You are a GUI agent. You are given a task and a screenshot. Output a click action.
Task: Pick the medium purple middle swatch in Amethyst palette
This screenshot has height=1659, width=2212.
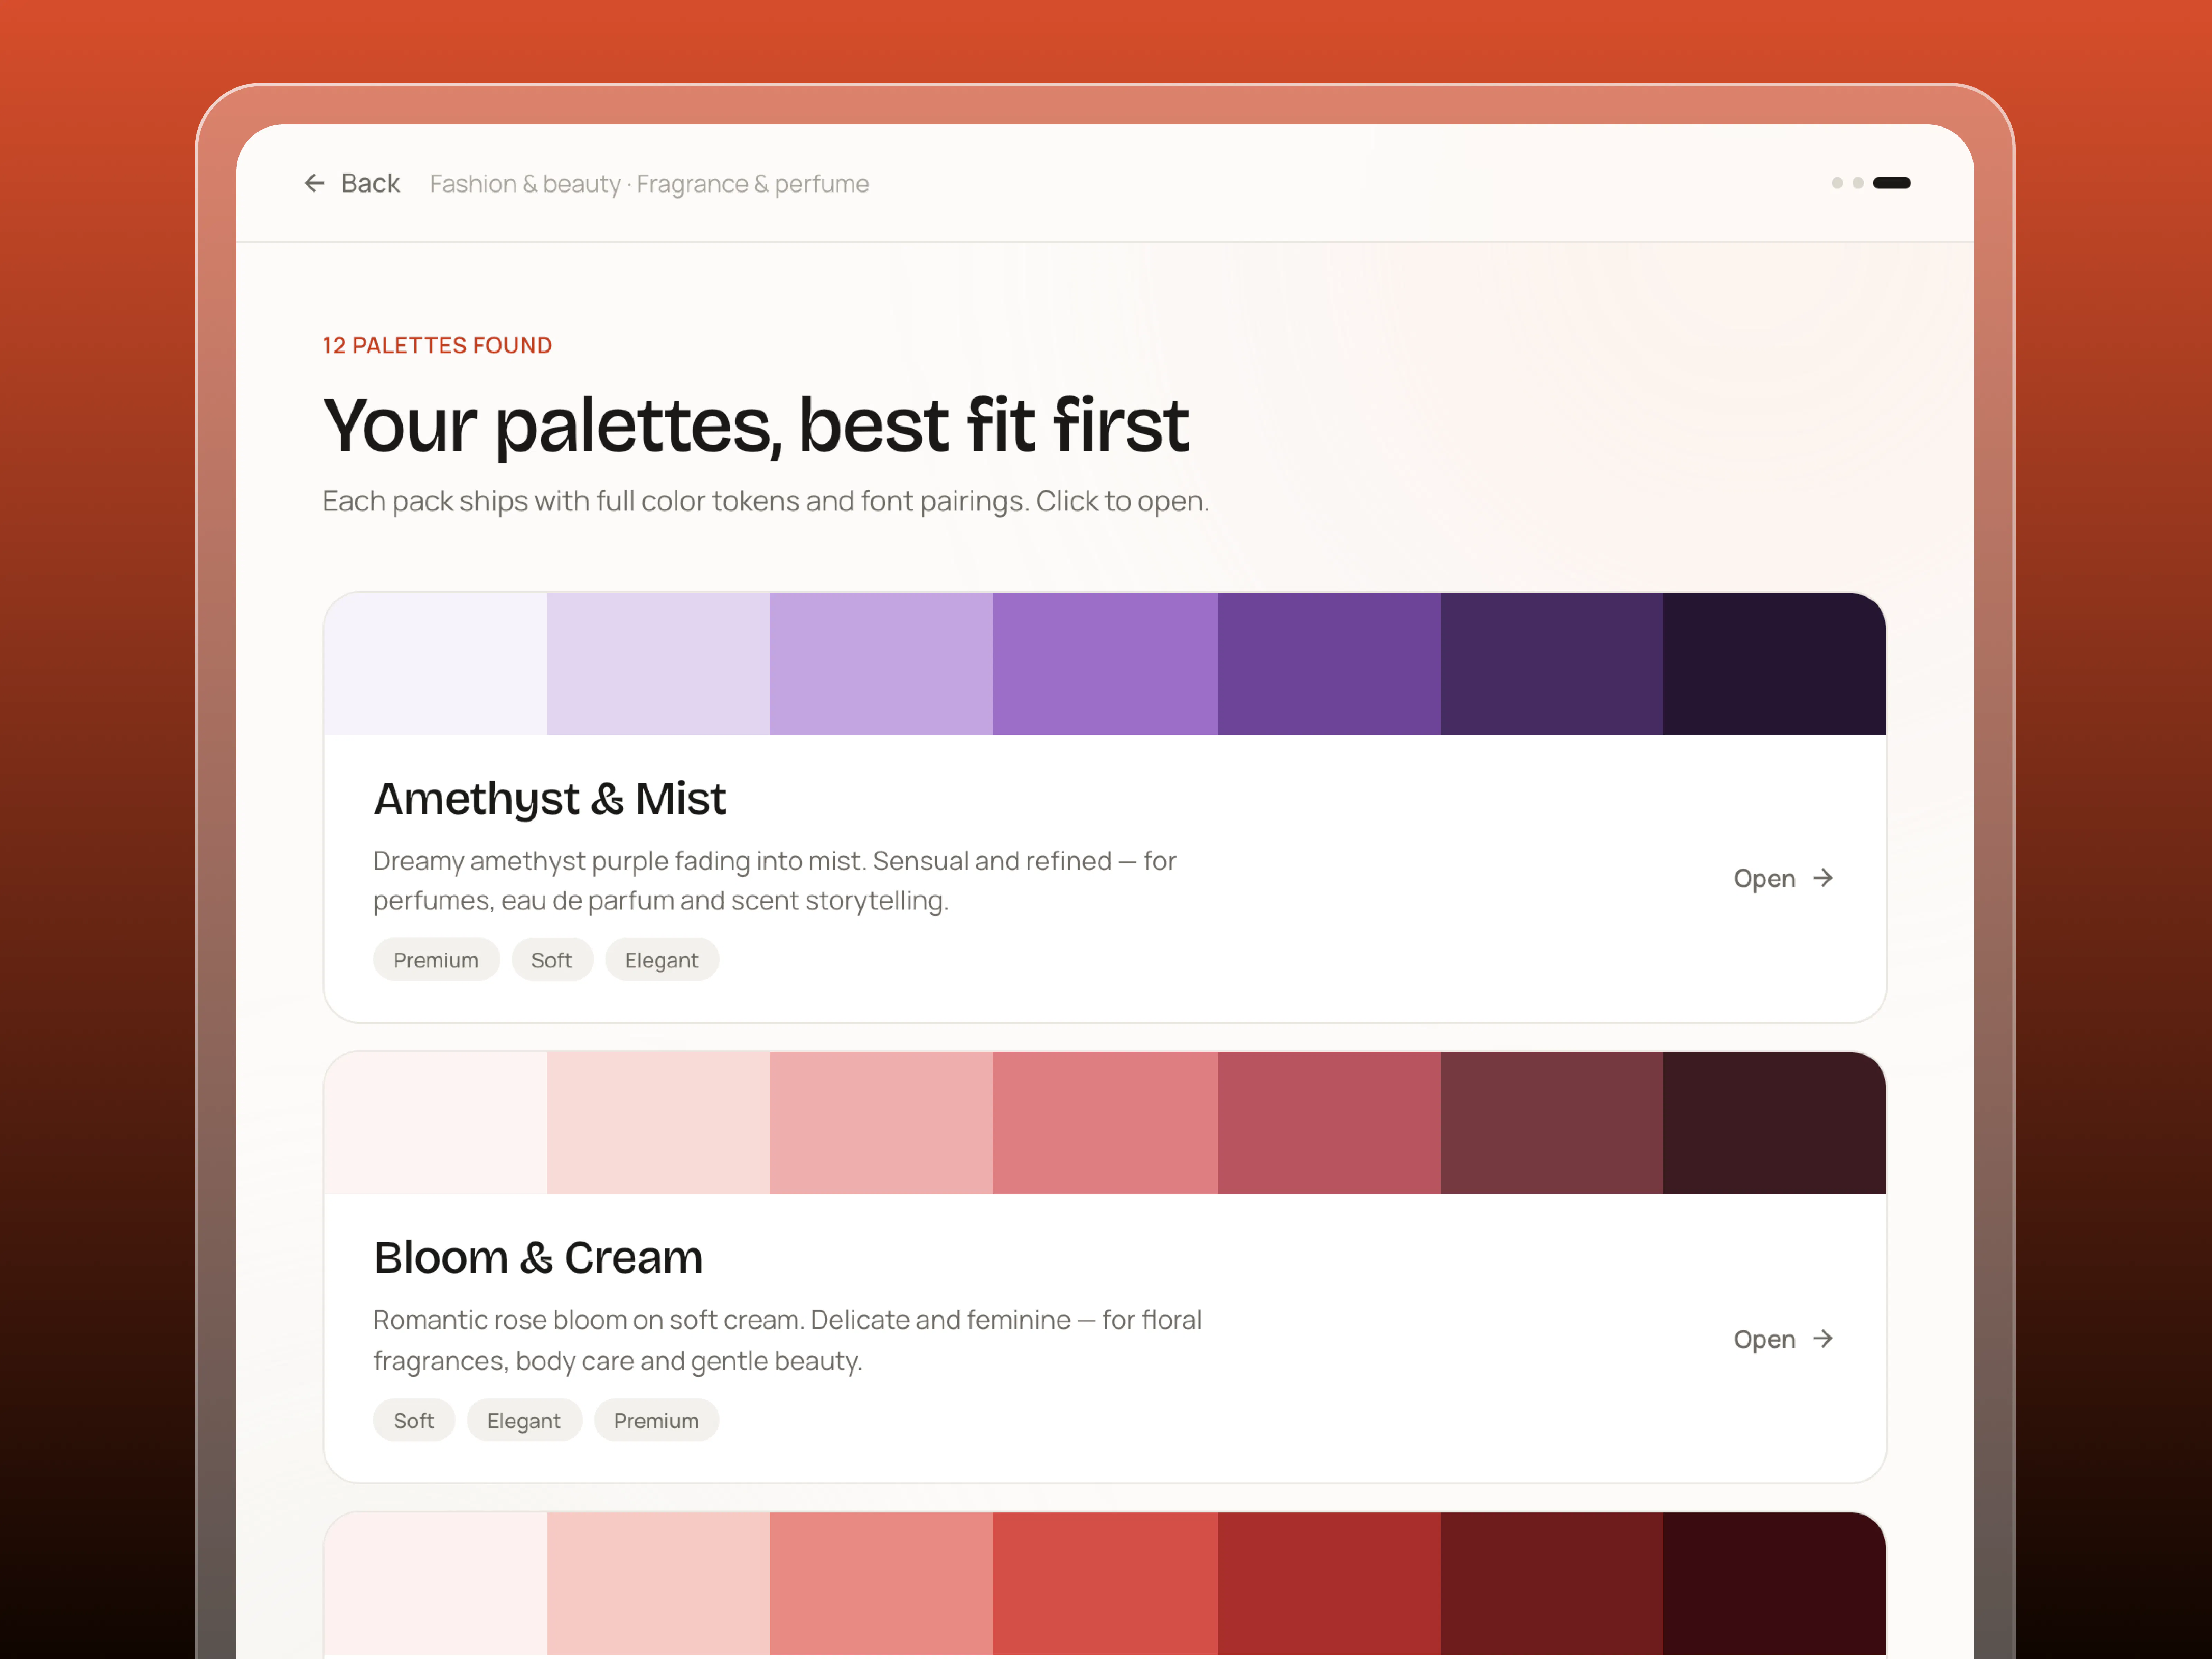point(1105,664)
